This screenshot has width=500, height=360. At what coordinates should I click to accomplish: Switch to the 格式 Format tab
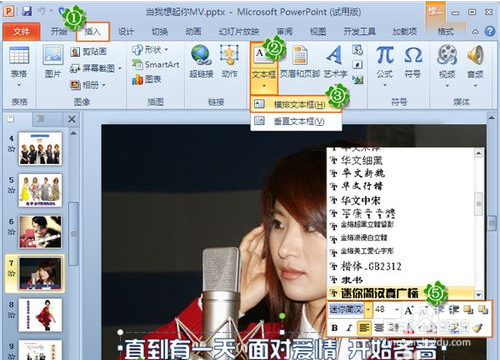point(445,32)
